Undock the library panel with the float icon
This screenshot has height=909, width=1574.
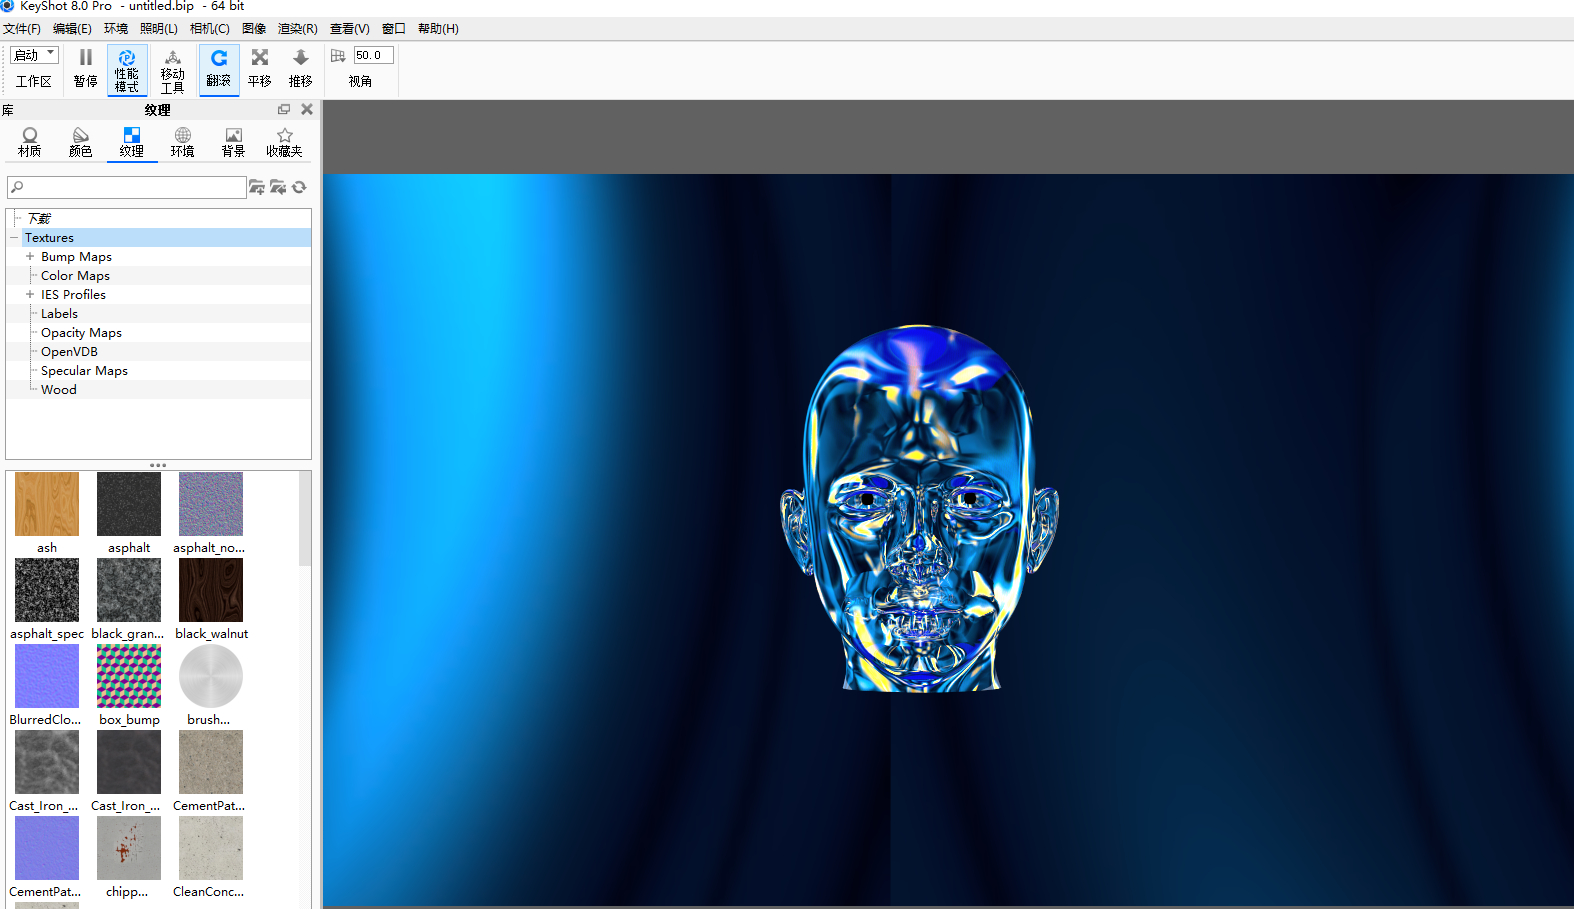pyautogui.click(x=284, y=109)
